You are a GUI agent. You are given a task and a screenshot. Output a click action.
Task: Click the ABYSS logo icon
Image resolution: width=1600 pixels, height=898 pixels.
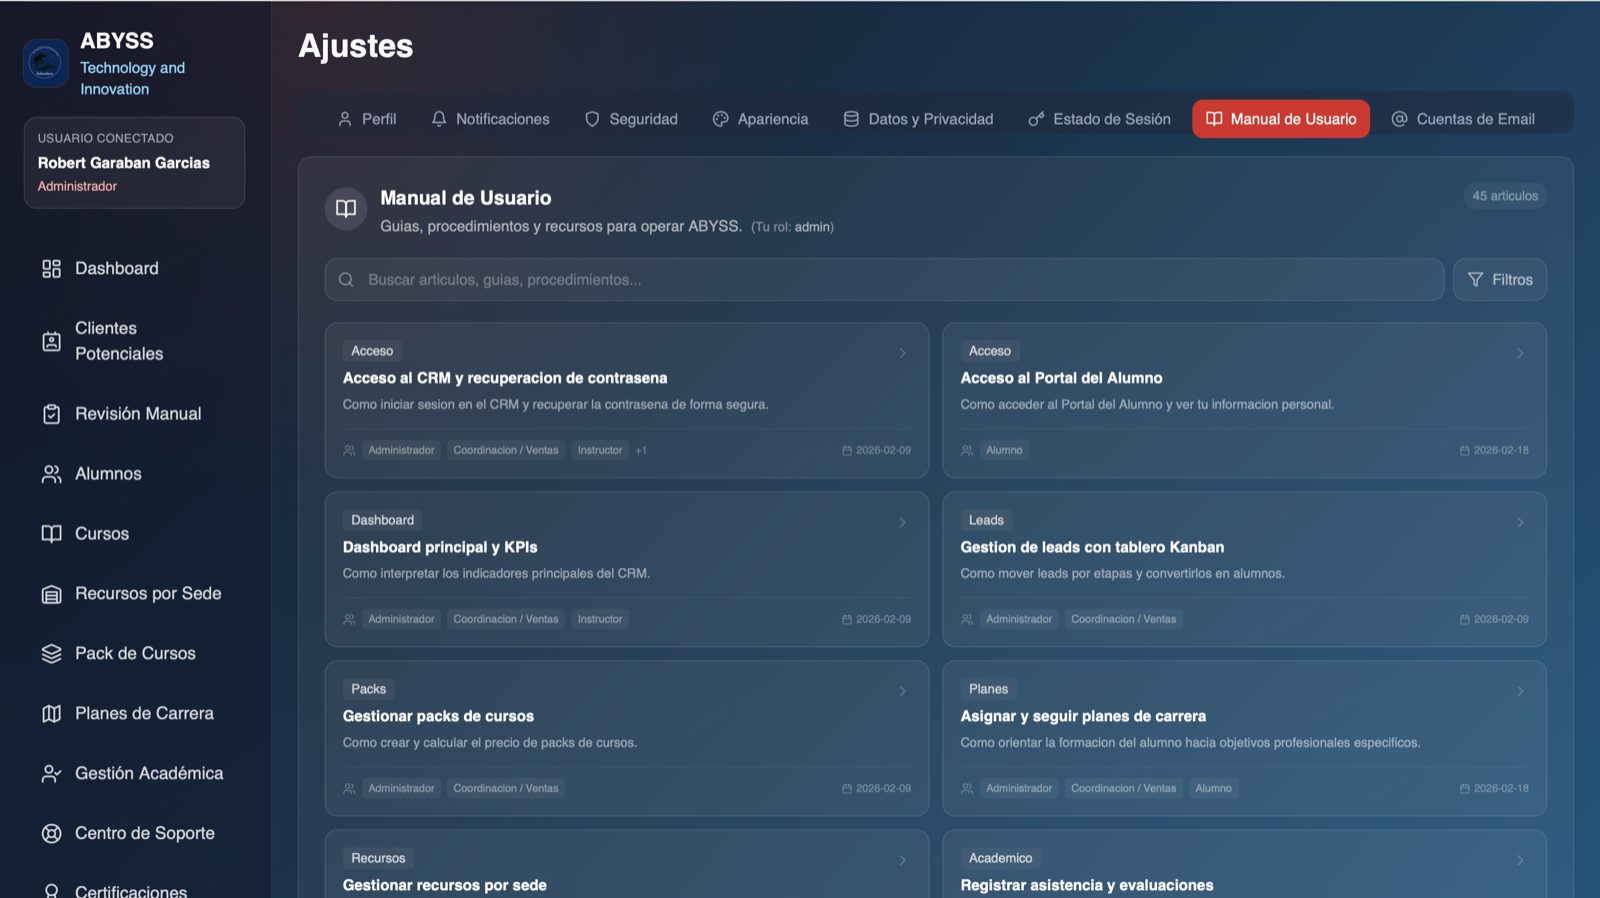click(x=45, y=63)
